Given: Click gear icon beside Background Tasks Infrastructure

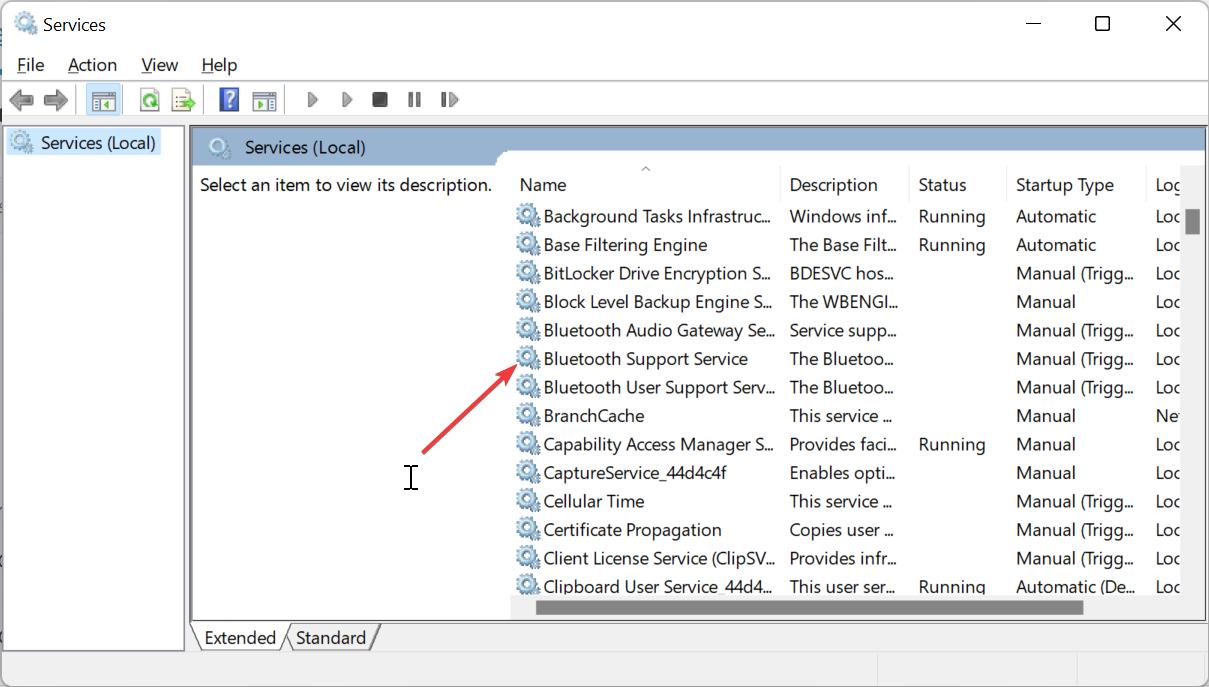Looking at the screenshot, I should (527, 215).
